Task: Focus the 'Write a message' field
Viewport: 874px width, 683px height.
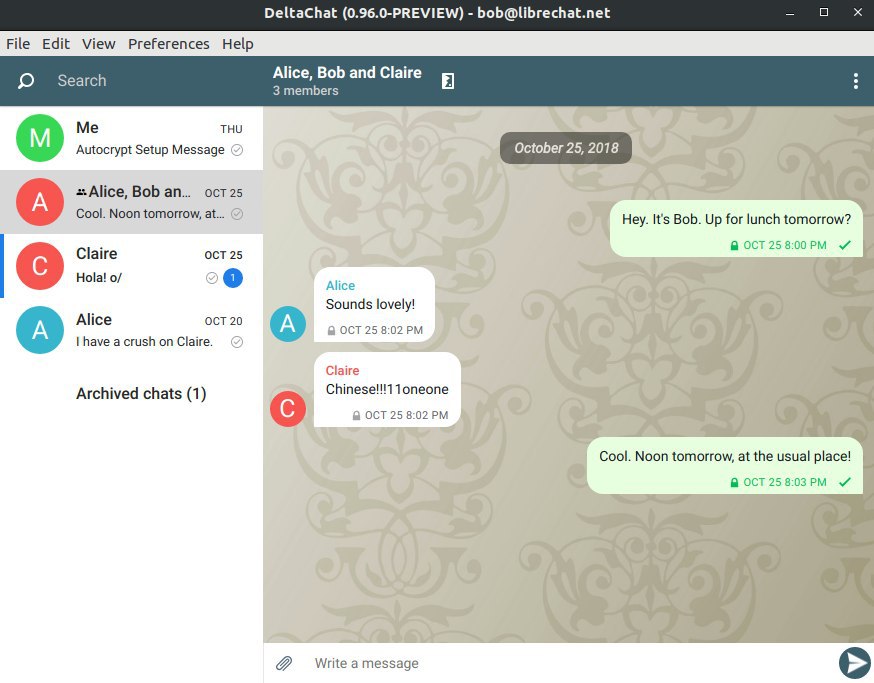Action: click(569, 663)
